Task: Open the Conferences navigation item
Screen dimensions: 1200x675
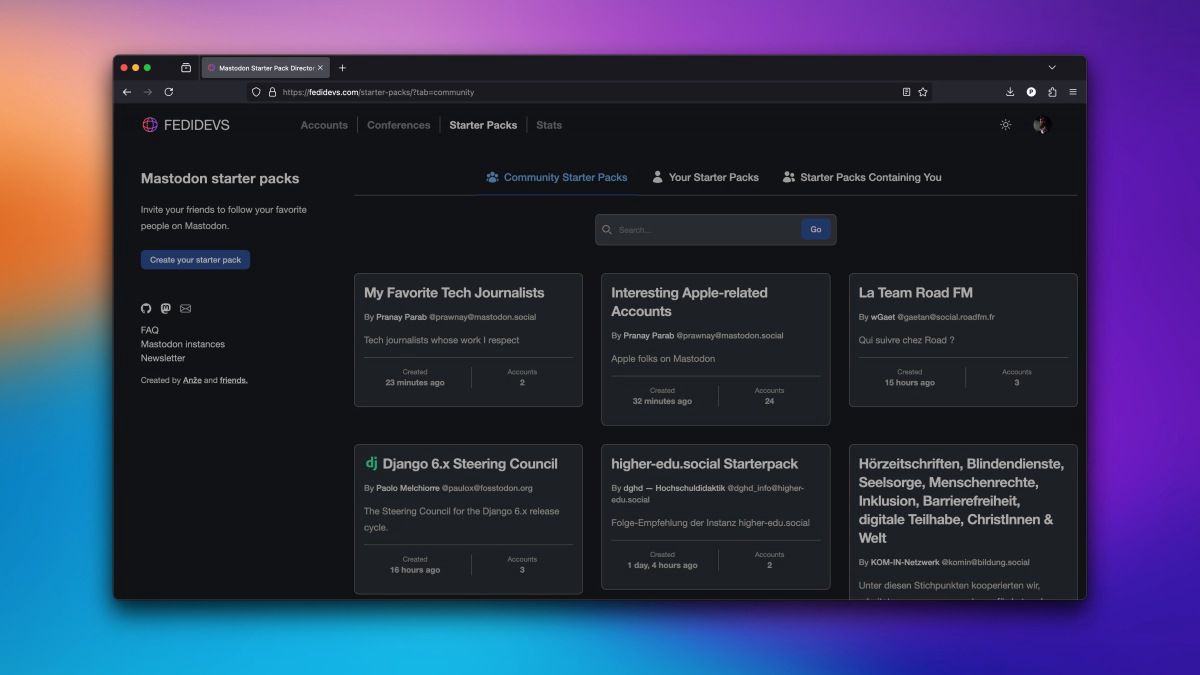Action: pos(398,125)
